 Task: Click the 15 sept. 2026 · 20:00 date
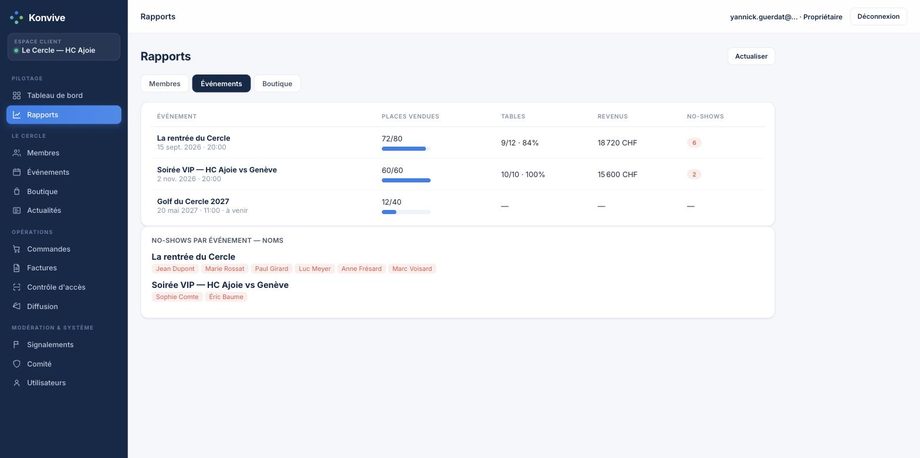click(191, 147)
